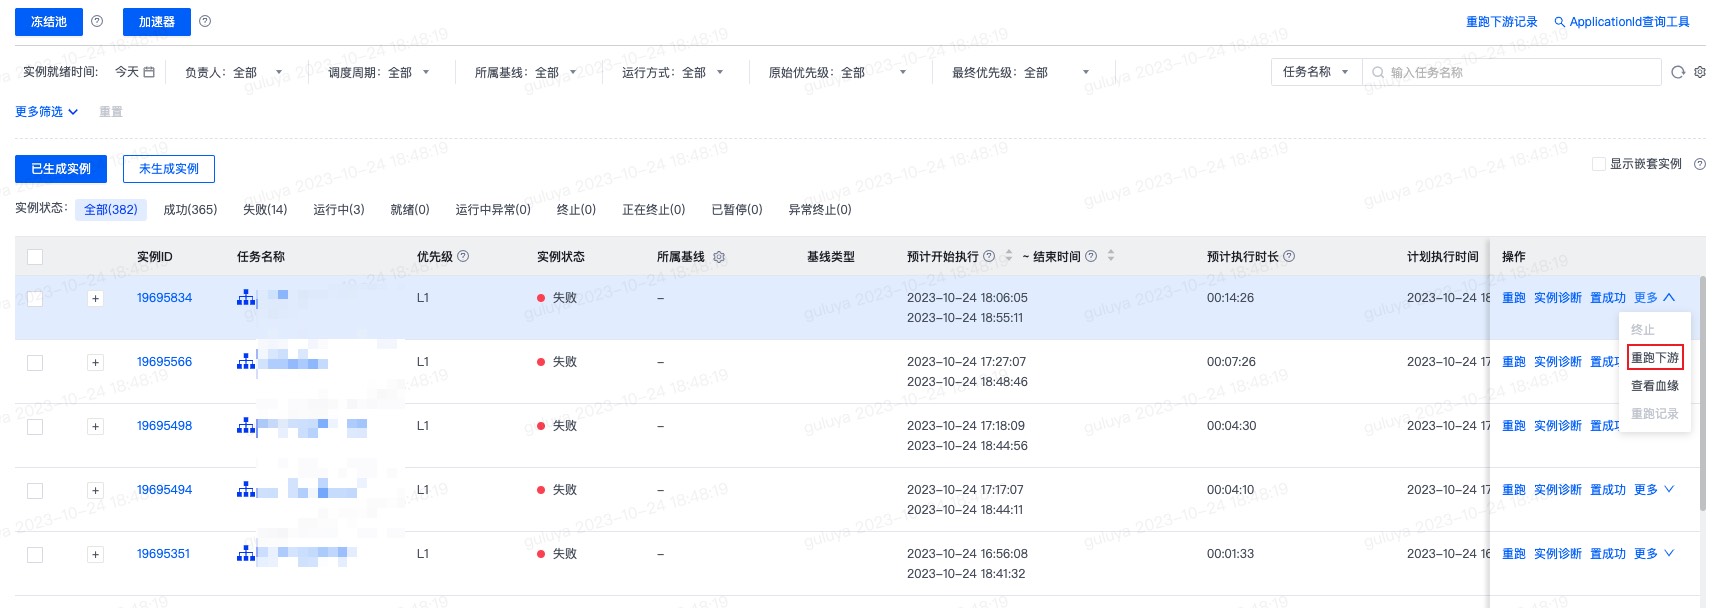Image resolution: width=1730 pixels, height=608 pixels.
Task: Tick checkbox for instance 19695834
Action: coord(35,298)
